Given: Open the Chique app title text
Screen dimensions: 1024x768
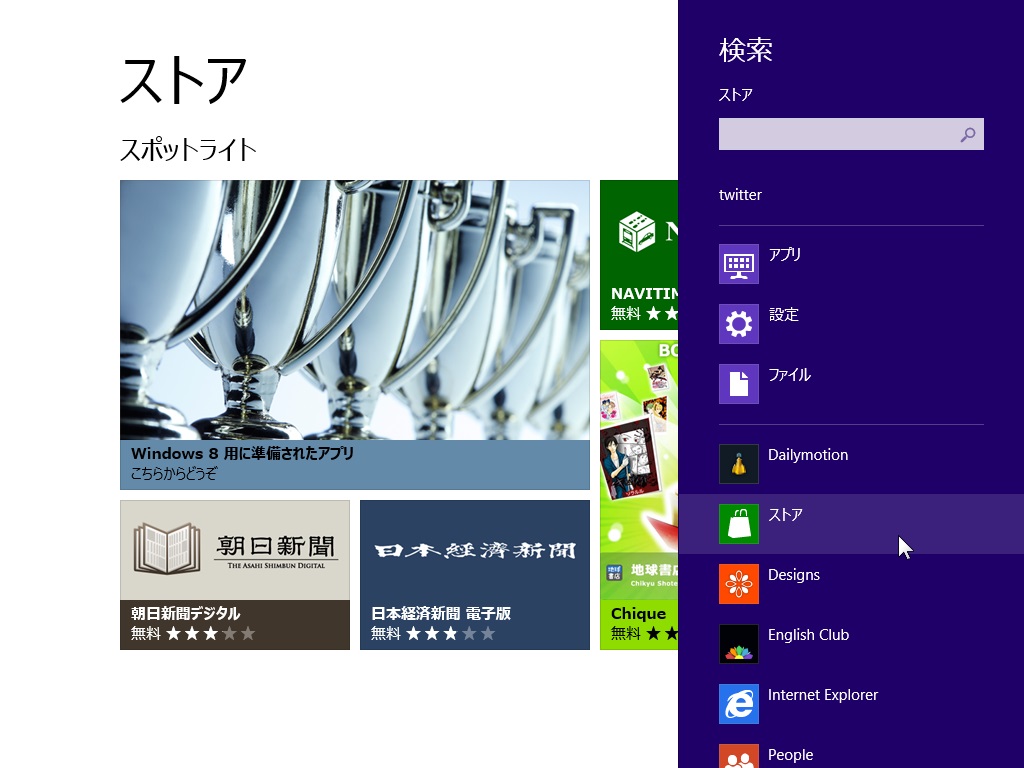Looking at the screenshot, I should pyautogui.click(x=639, y=614).
